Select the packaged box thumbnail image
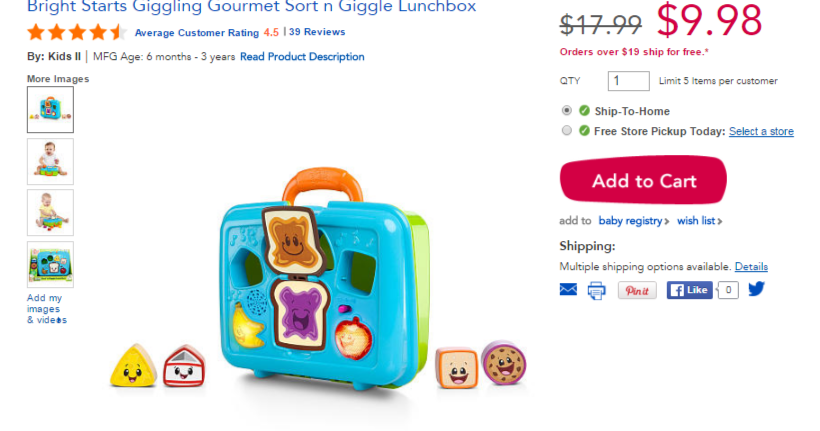The width and height of the screenshot is (820, 431). 50,265
